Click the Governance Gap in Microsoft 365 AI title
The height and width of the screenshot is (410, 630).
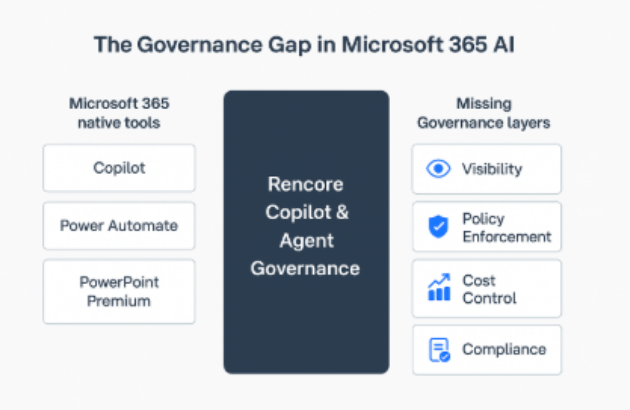click(x=304, y=44)
